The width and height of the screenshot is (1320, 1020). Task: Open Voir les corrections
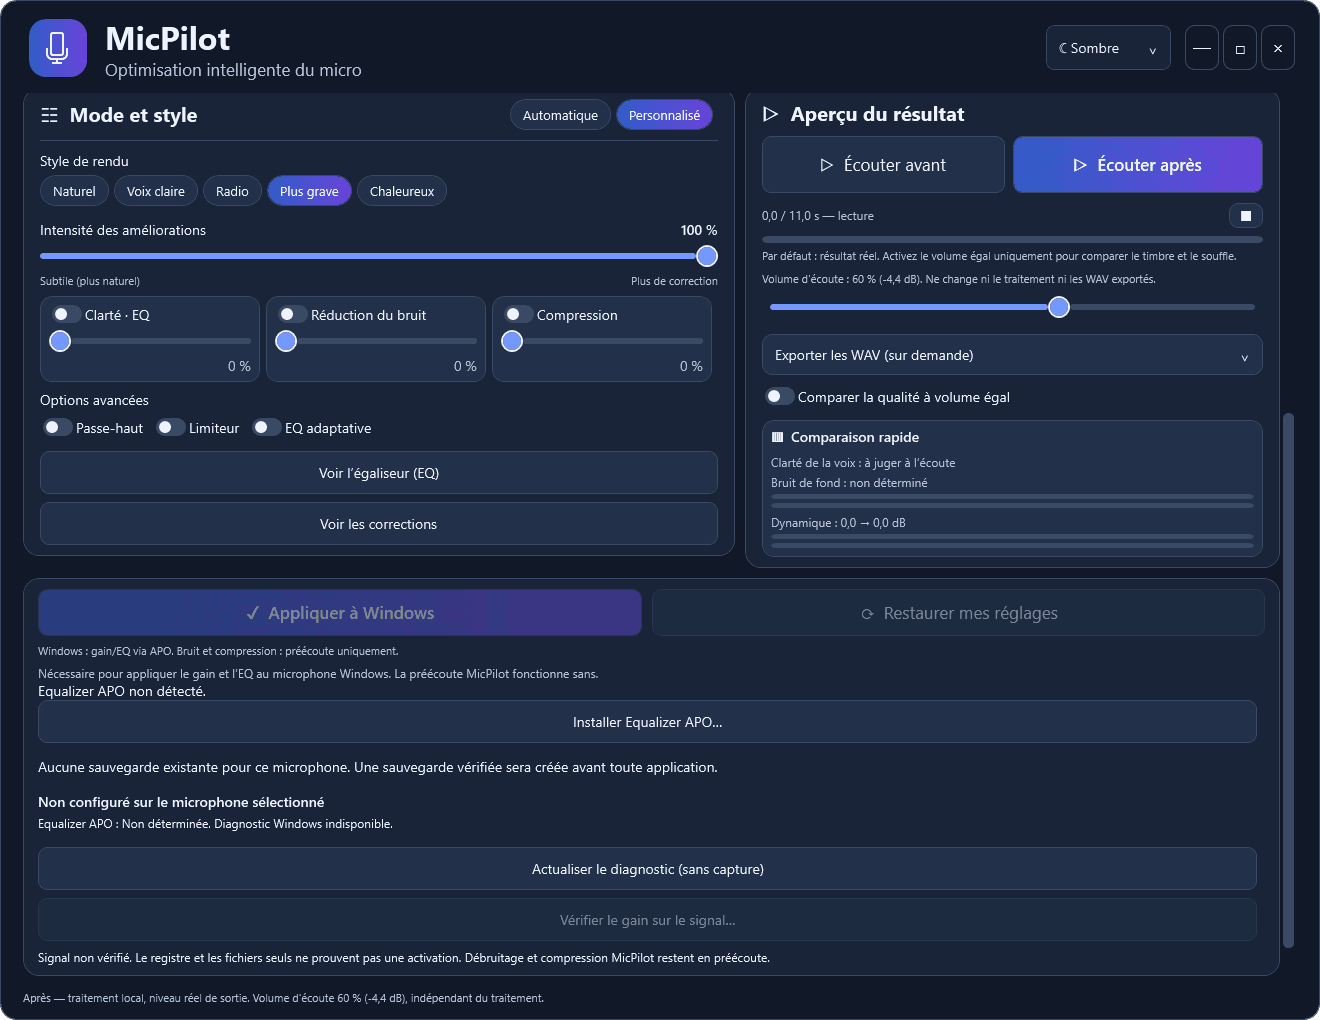379,524
